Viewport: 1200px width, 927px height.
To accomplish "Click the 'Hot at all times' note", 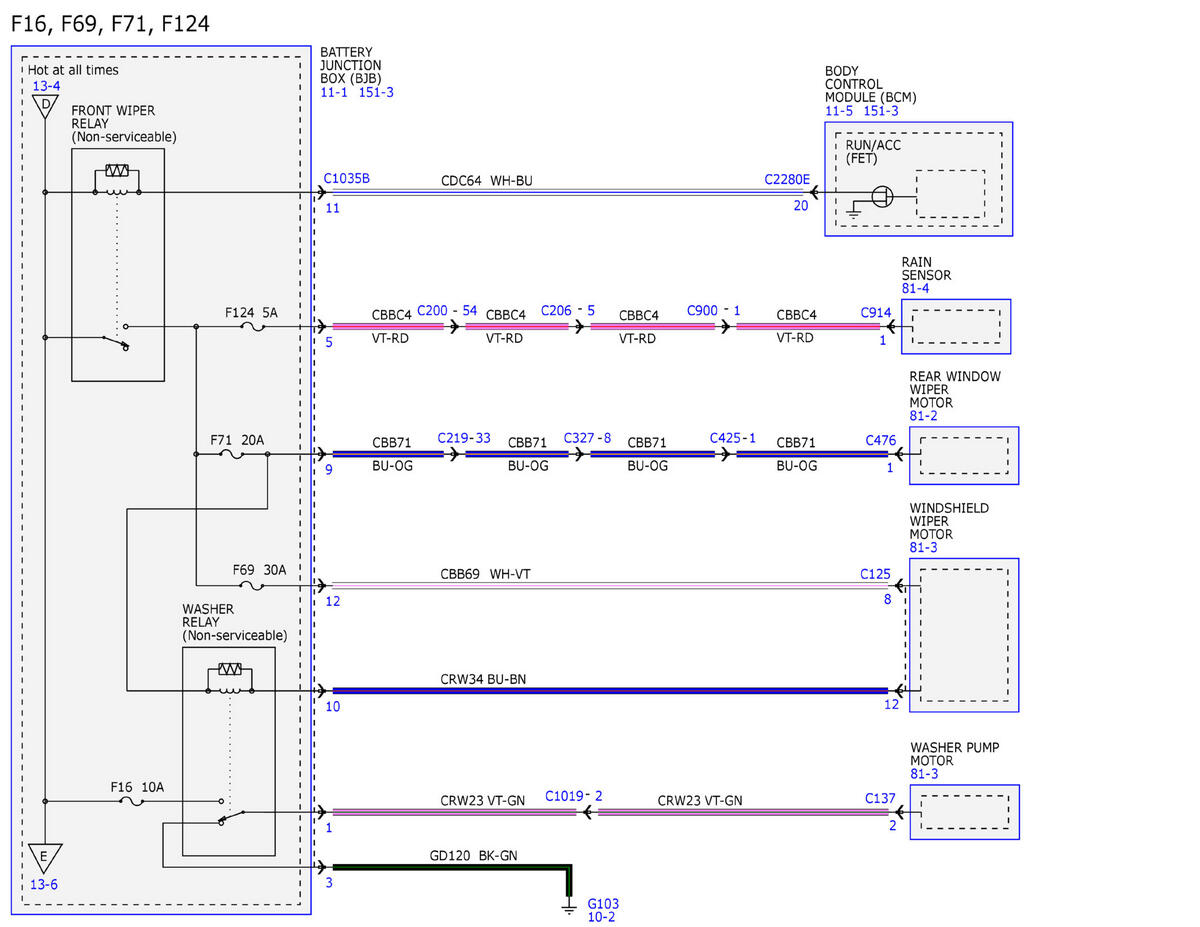I will [x=73, y=71].
